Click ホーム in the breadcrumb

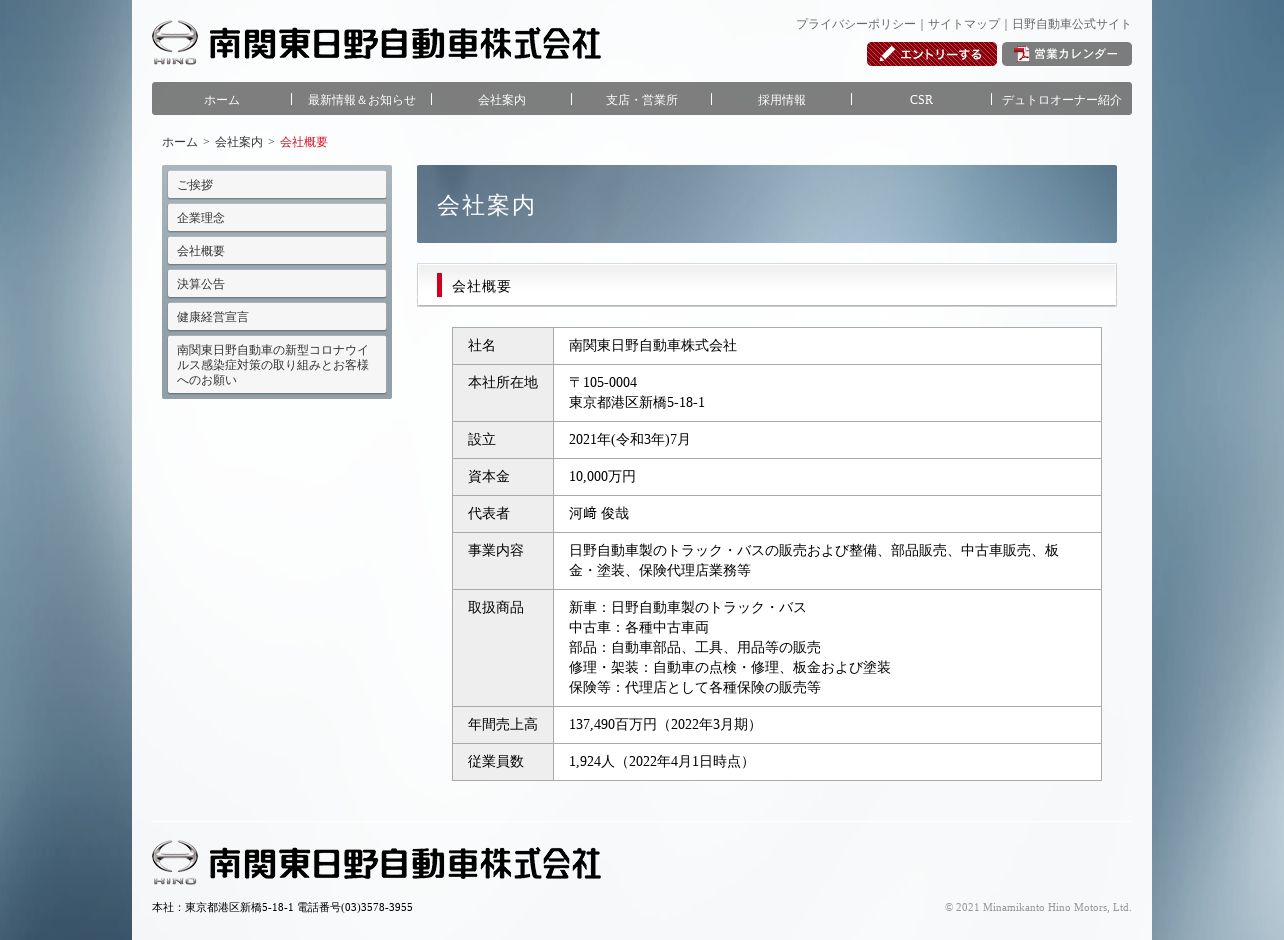pos(180,142)
